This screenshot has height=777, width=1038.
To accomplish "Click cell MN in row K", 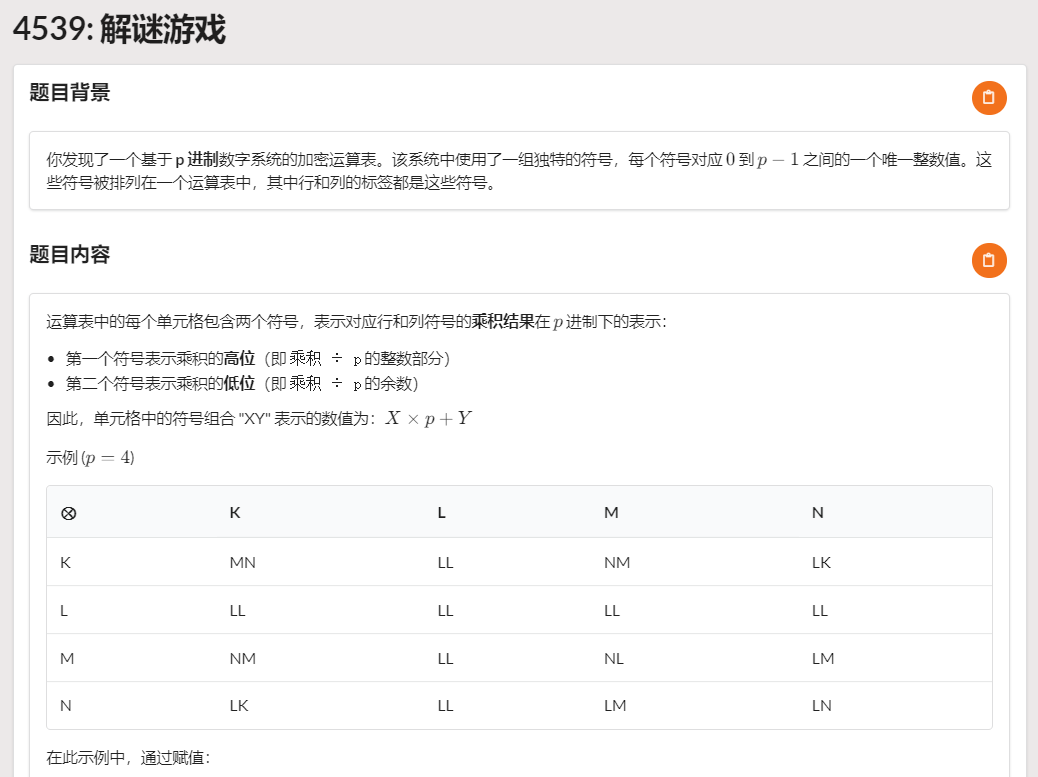I will coord(242,563).
